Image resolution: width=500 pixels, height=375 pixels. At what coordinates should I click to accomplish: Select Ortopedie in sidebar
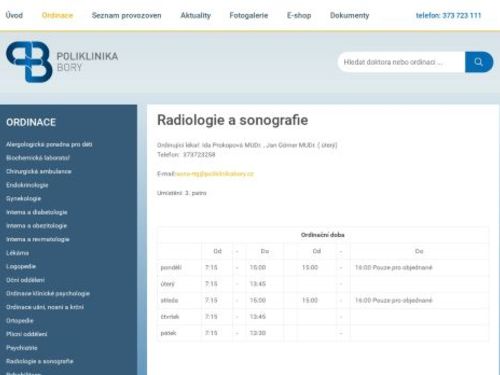[x=20, y=321]
